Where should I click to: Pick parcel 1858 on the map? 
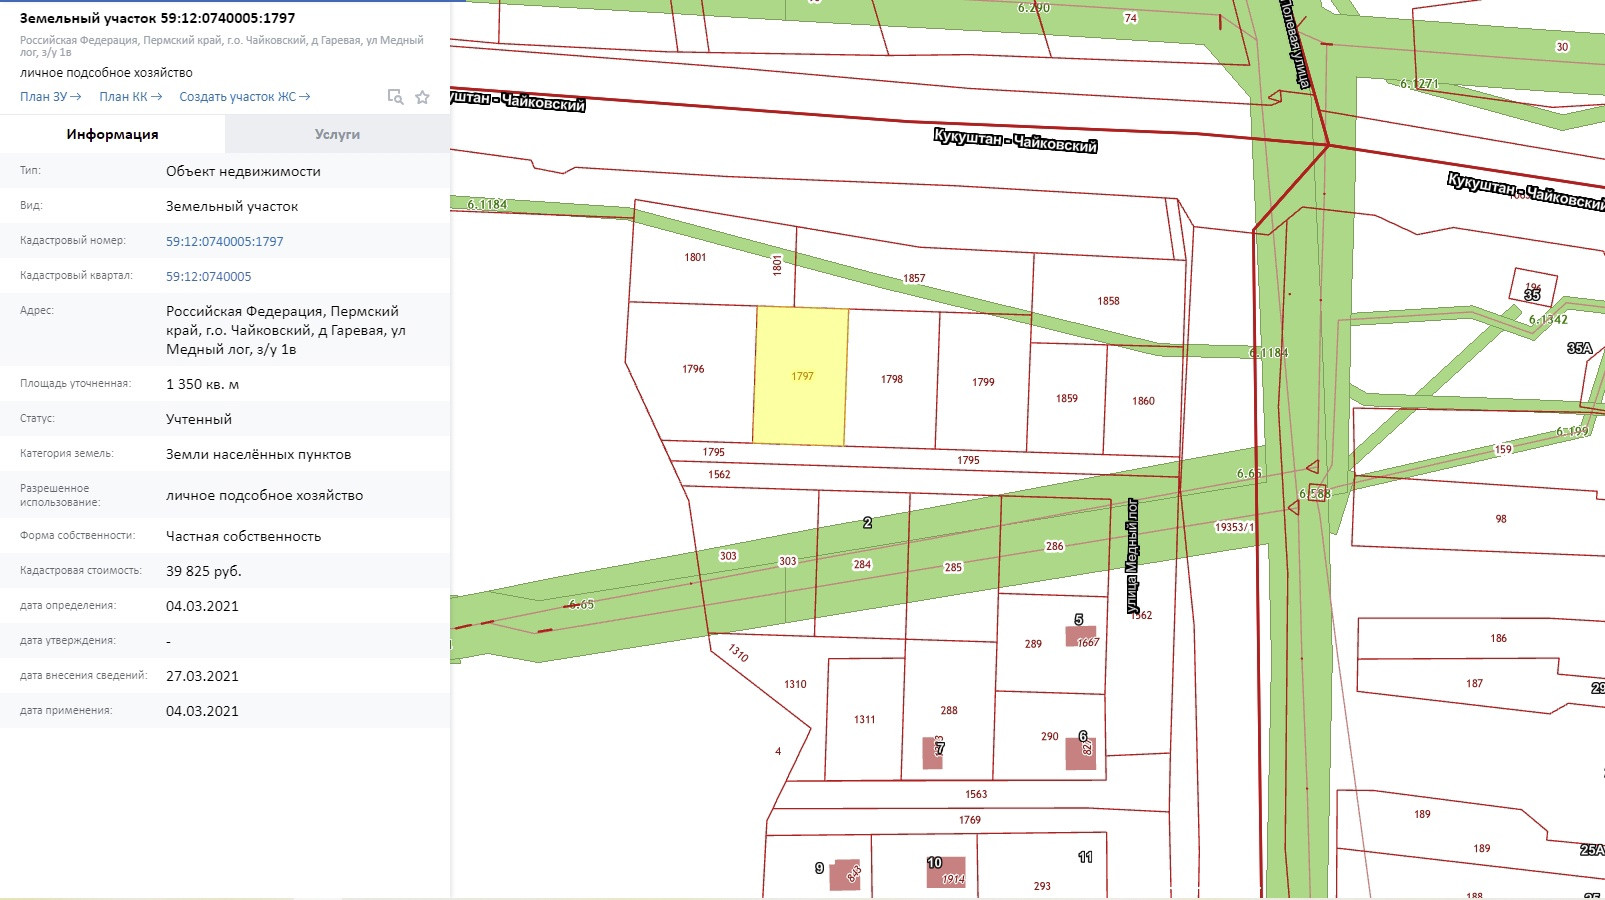coord(1108,301)
